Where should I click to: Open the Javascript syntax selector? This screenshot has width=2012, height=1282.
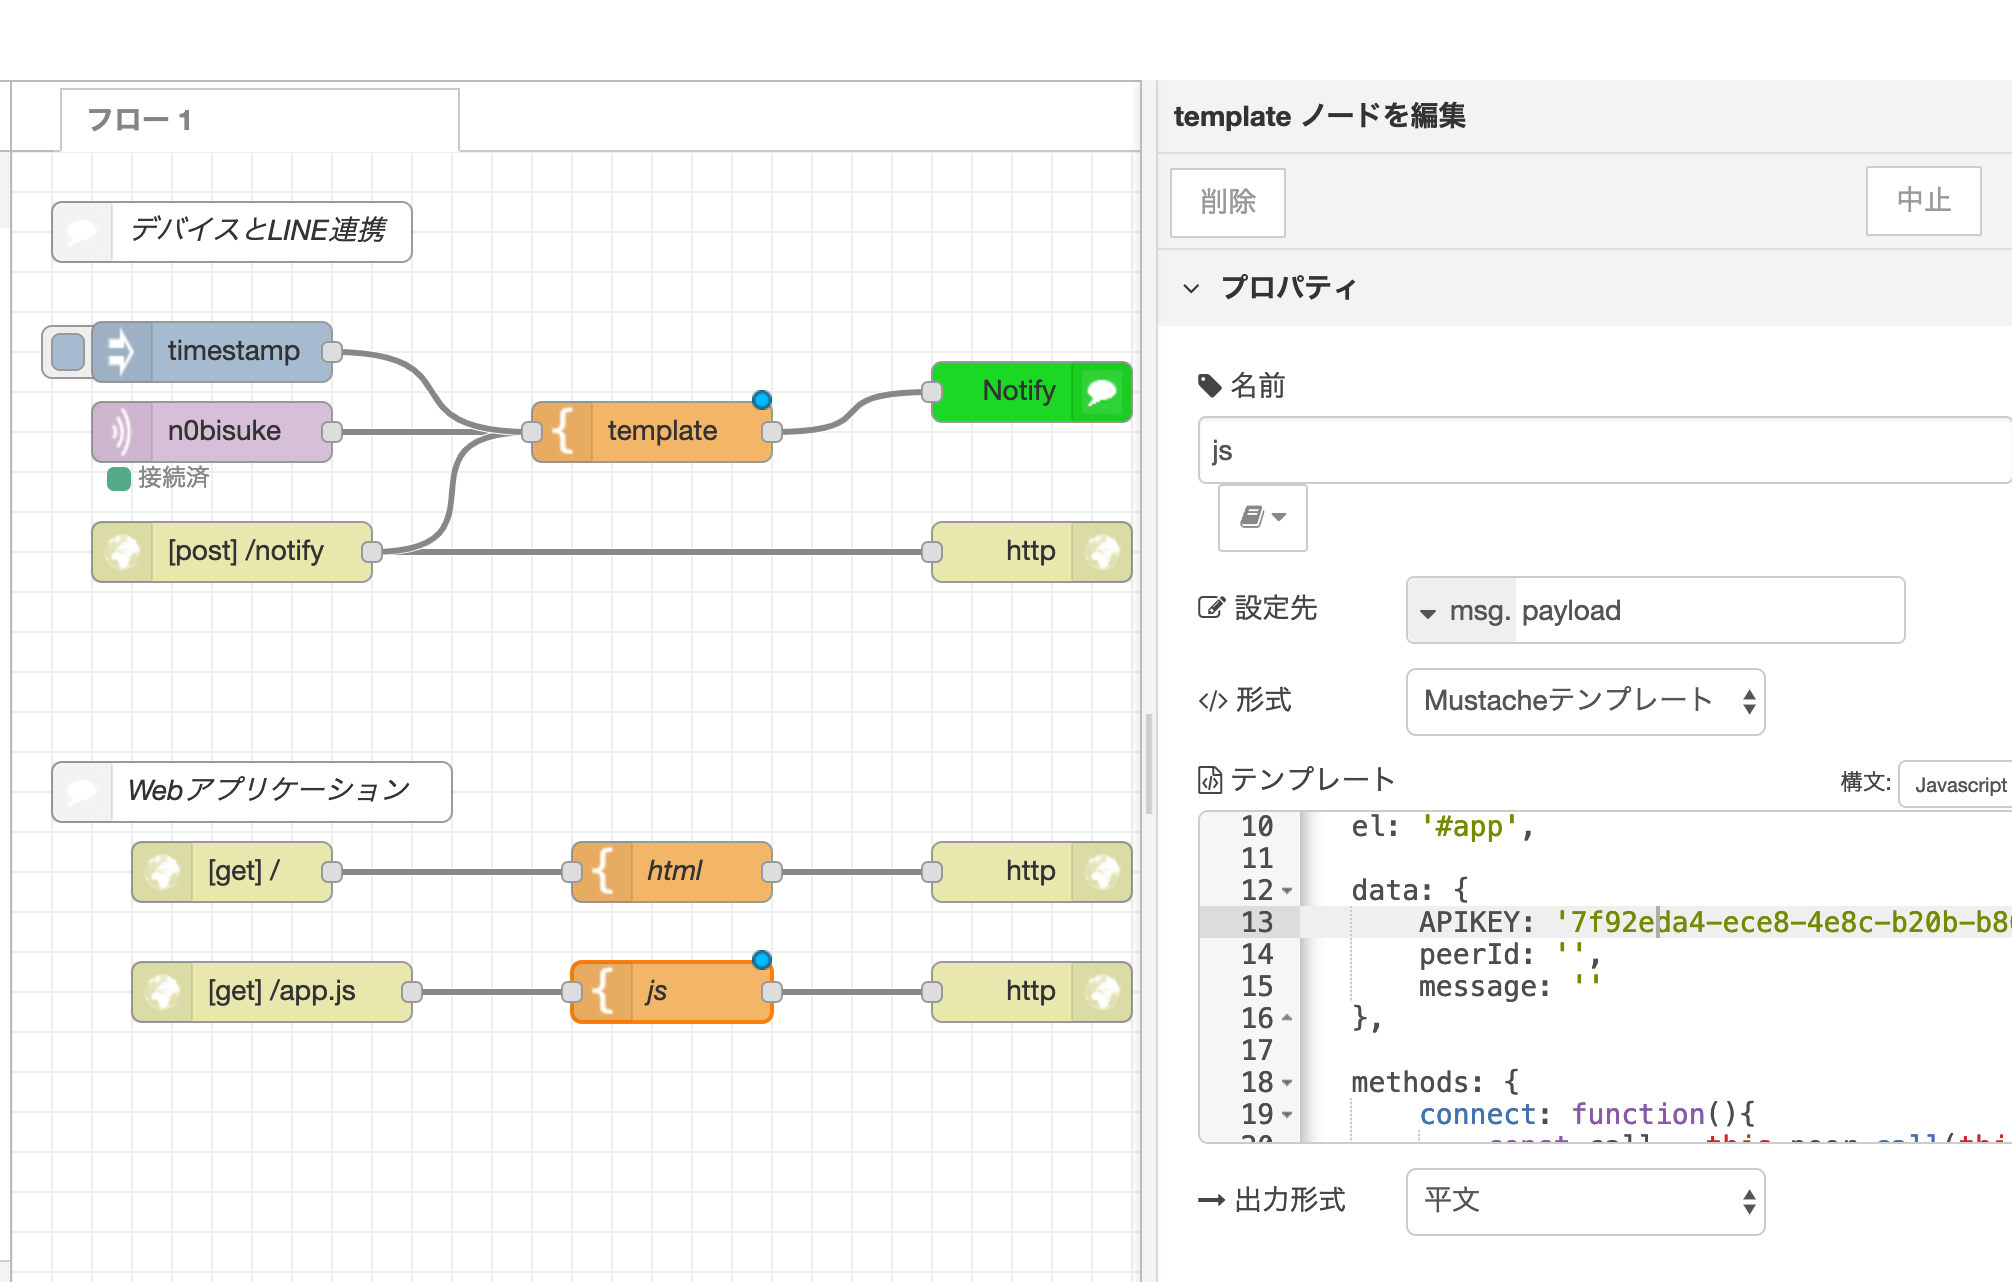(x=1958, y=785)
